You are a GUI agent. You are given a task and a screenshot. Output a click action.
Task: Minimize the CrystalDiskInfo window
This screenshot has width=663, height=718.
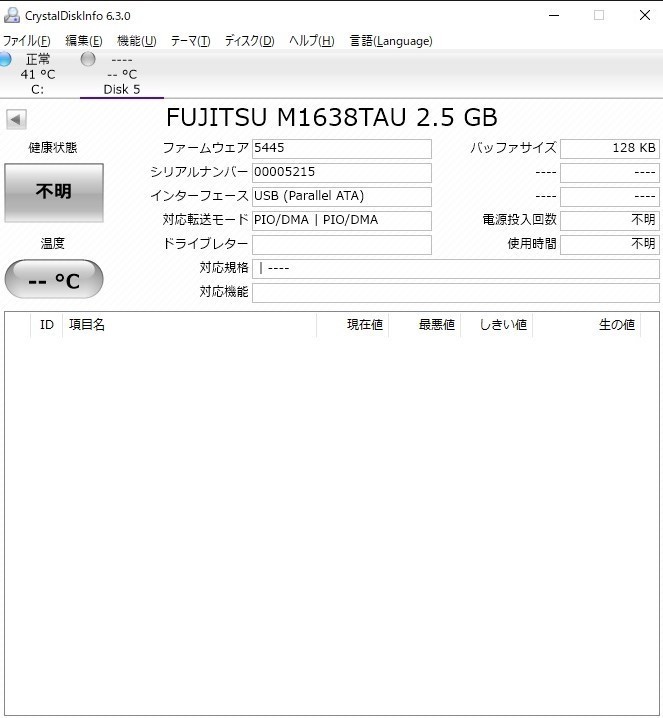pyautogui.click(x=554, y=15)
